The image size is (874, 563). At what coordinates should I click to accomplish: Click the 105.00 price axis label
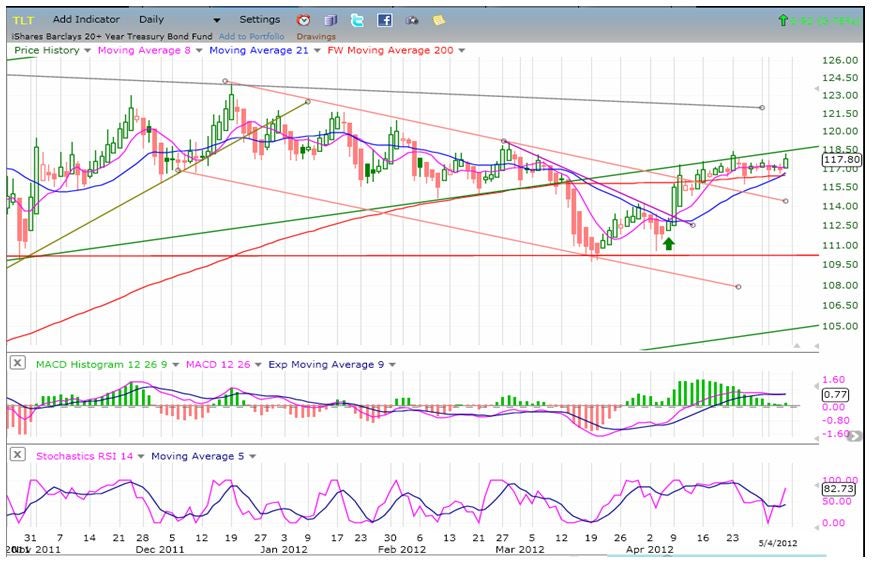[x=840, y=326]
